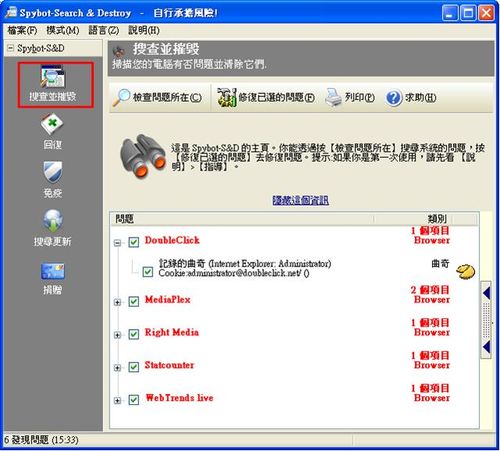Open the 模式(M) menu
The width and height of the screenshot is (500, 451).
63,31
